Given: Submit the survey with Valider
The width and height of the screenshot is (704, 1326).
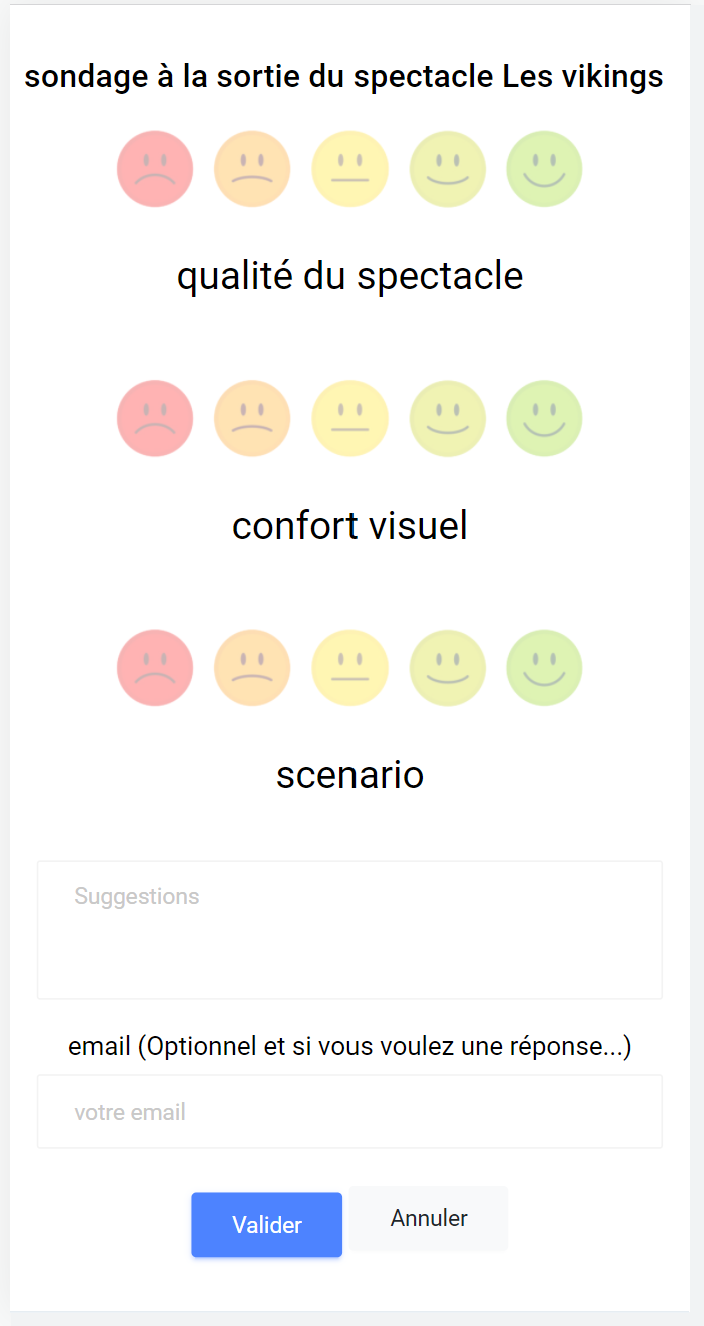Looking at the screenshot, I should coord(267,1225).
